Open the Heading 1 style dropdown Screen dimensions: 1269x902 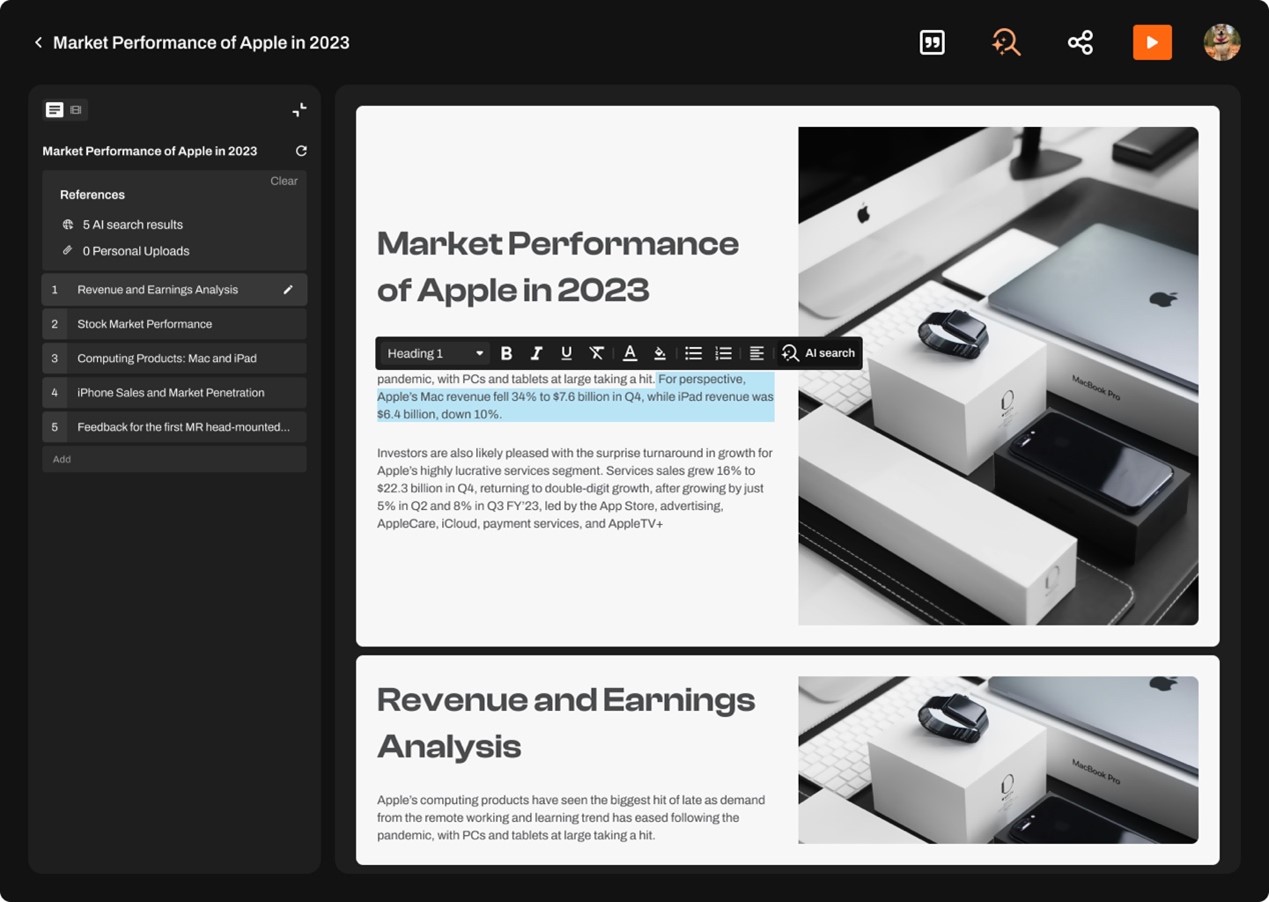click(x=435, y=353)
